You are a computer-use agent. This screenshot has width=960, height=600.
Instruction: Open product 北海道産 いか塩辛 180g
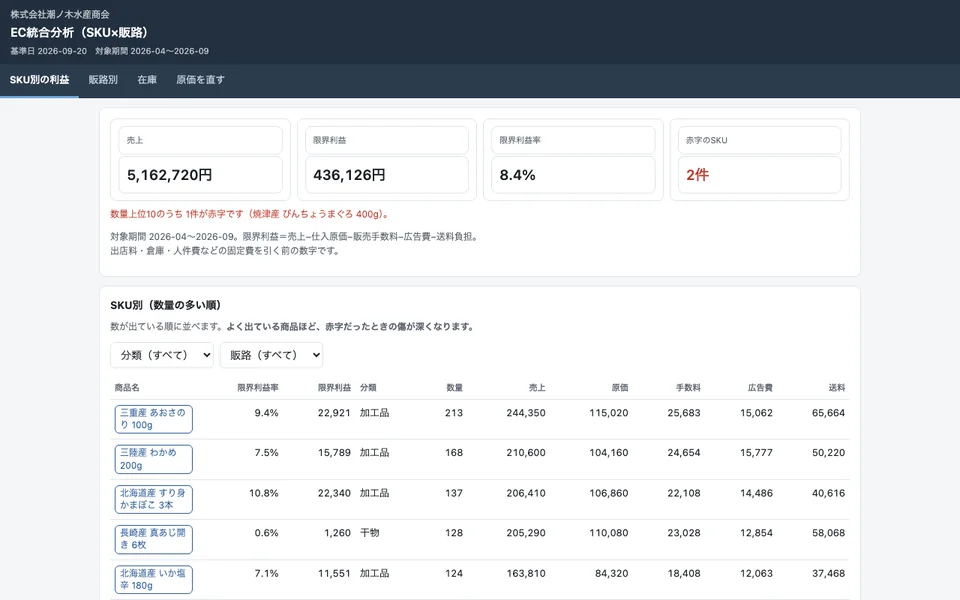click(154, 579)
